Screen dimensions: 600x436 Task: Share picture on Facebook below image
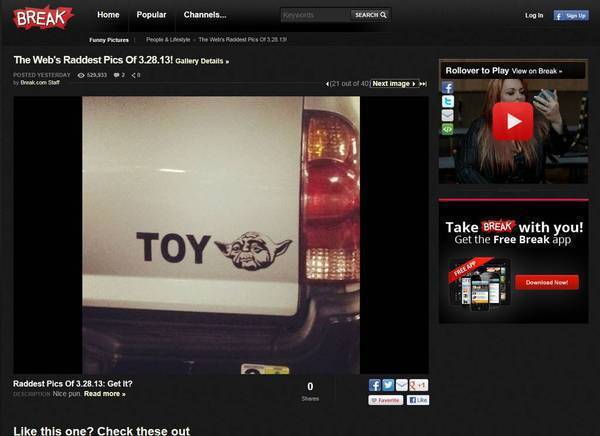tap(375, 385)
